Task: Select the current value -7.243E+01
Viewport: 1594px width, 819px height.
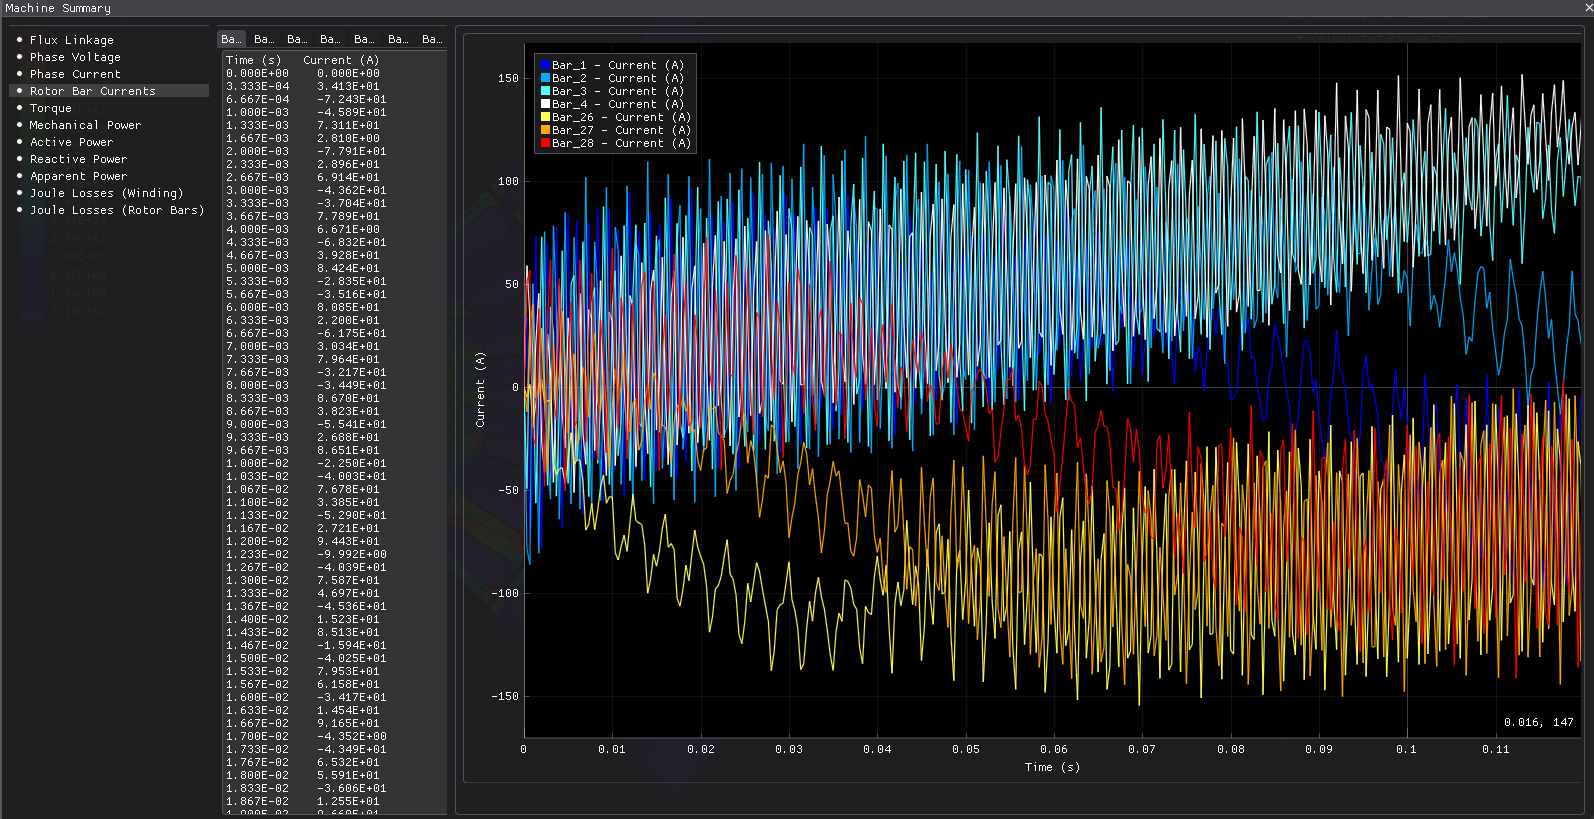Action: pos(351,99)
